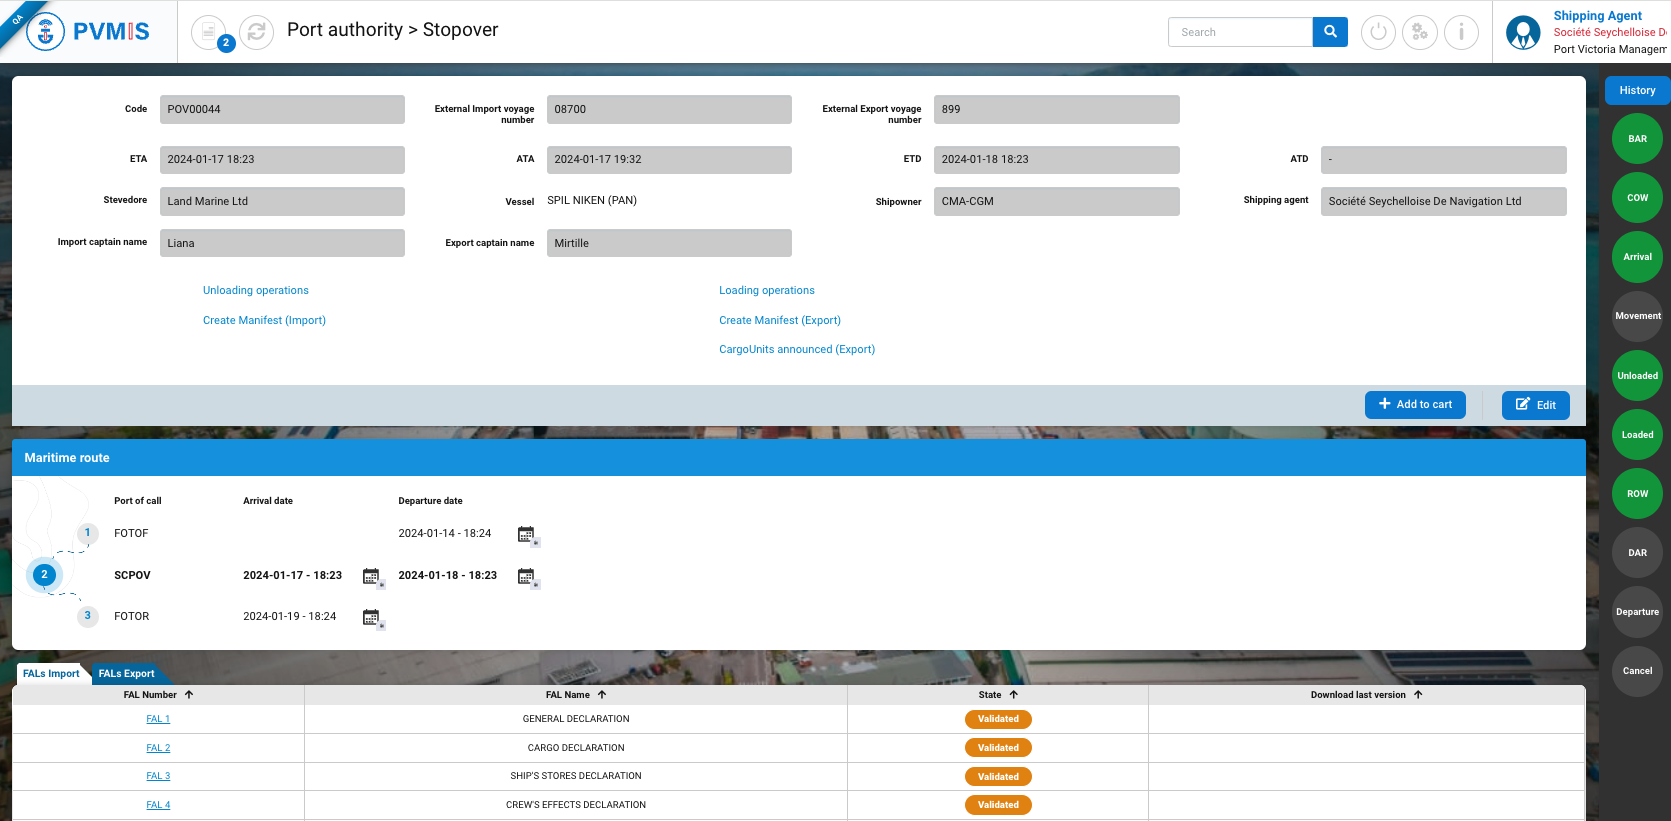Click the information icon in header
1671x821 pixels.
[1461, 32]
